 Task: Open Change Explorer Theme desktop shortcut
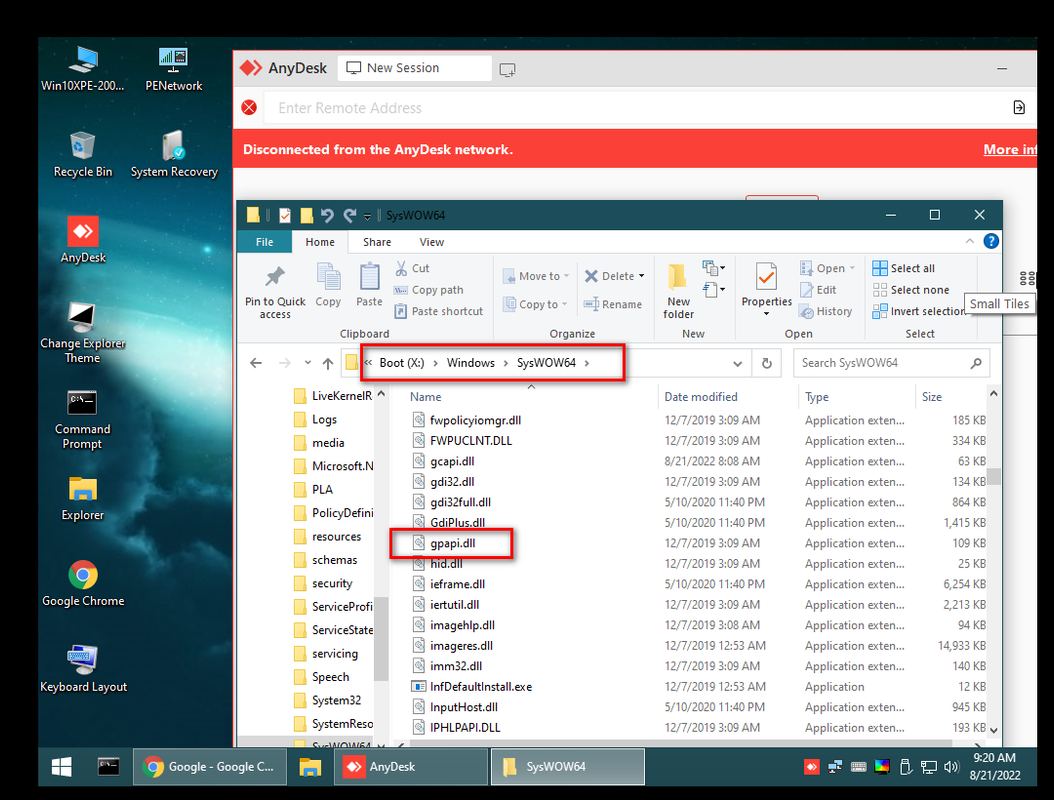pyautogui.click(x=83, y=333)
